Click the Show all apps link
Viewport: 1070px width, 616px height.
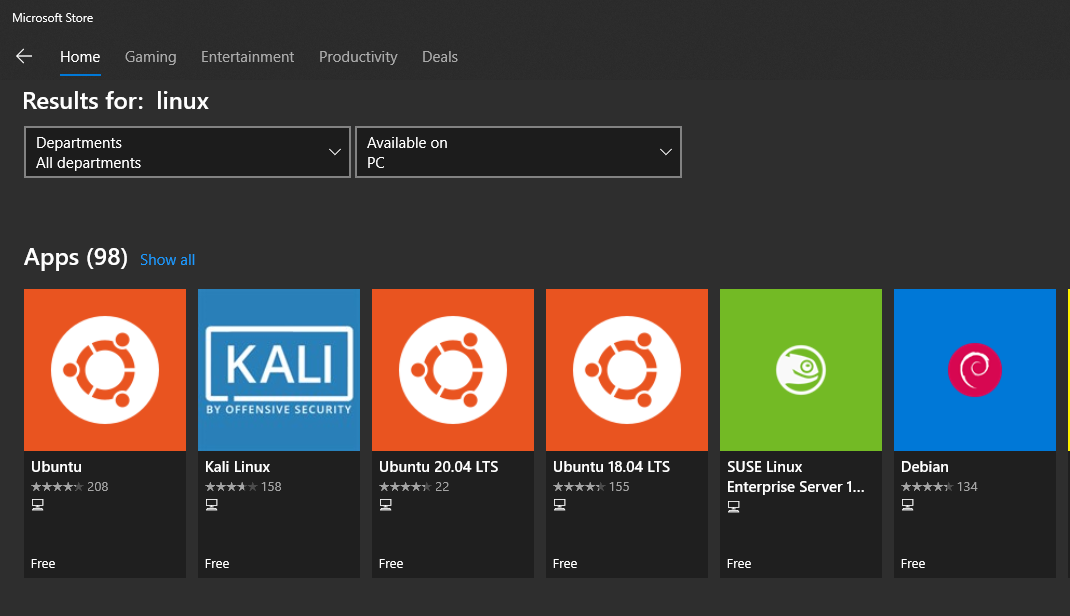[x=168, y=260]
